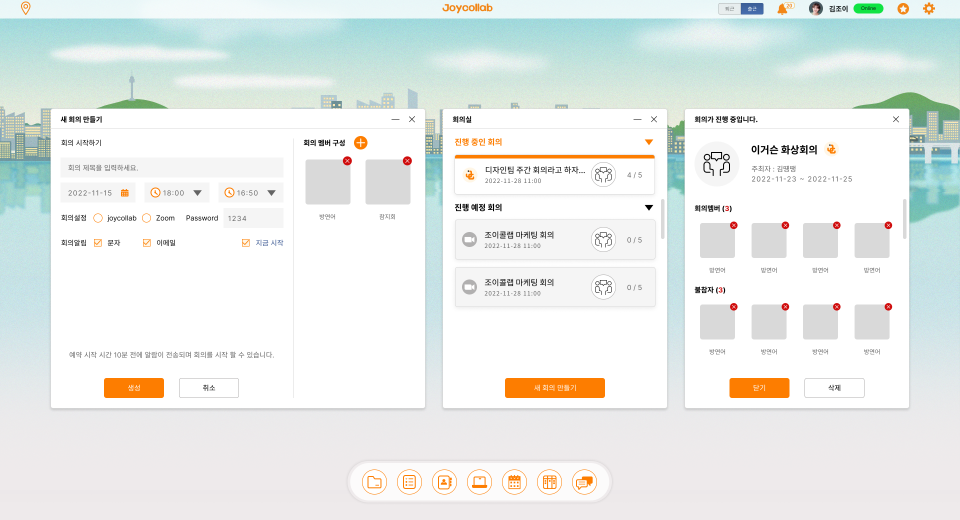Click the 취소 button

pyautogui.click(x=209, y=388)
